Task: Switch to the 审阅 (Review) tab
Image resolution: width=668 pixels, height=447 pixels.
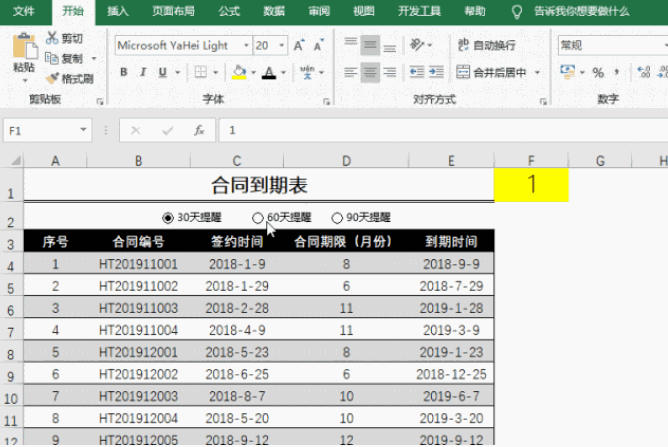Action: coord(319,12)
